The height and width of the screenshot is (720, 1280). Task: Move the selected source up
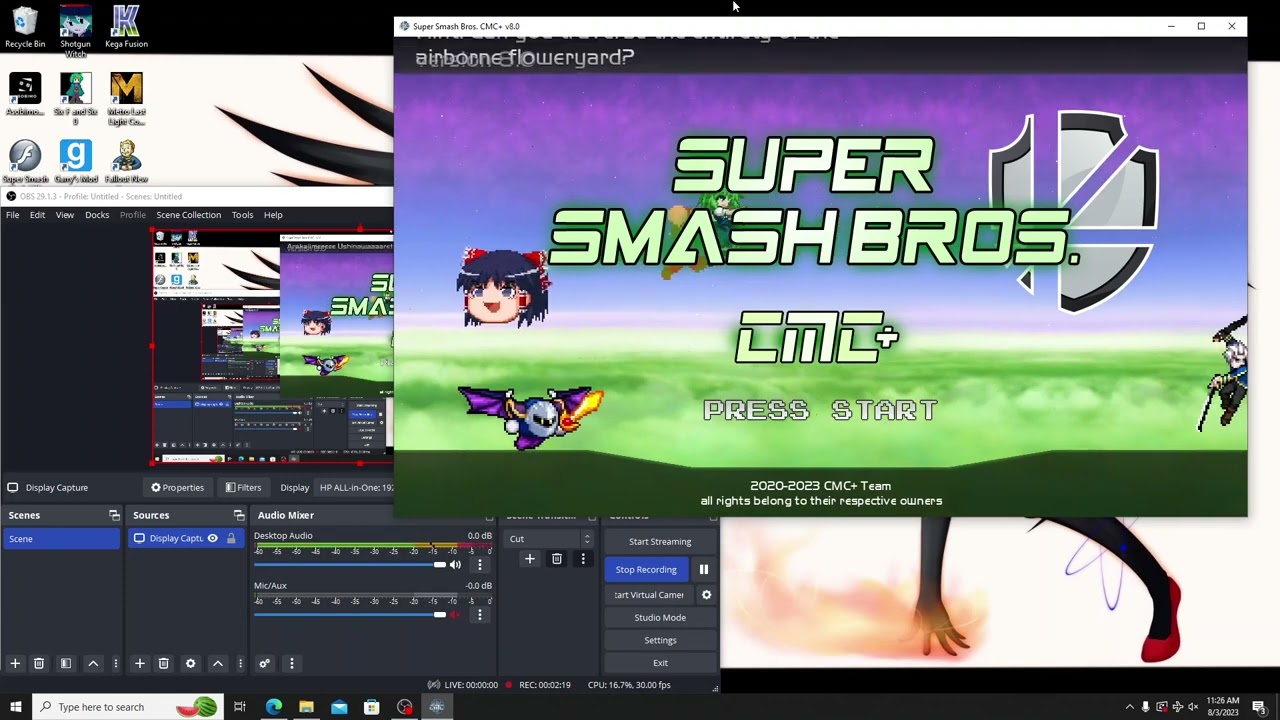click(x=217, y=663)
